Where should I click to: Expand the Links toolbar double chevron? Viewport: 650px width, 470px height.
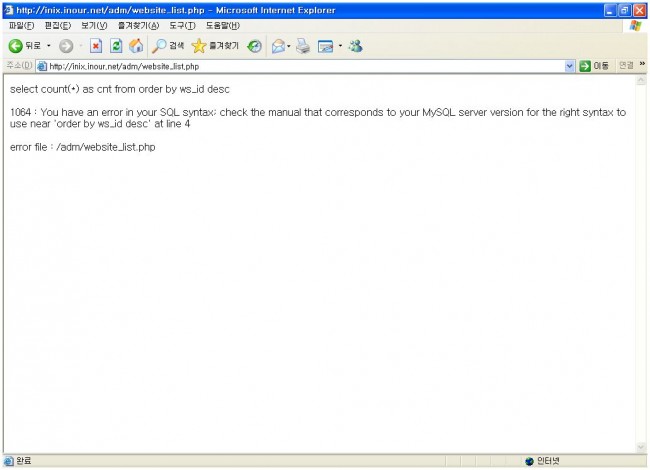[x=642, y=64]
